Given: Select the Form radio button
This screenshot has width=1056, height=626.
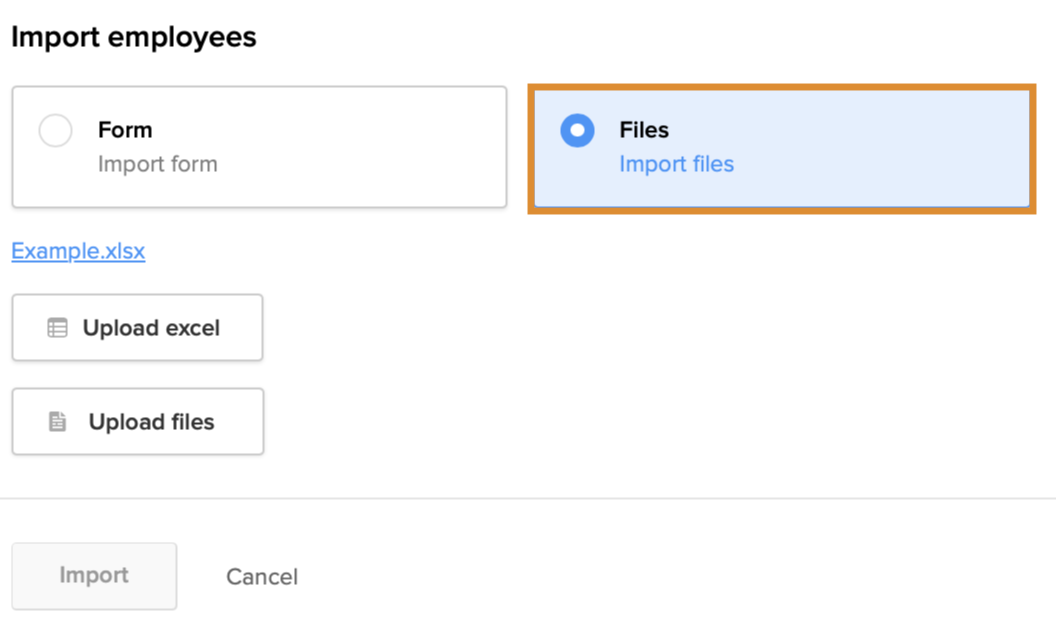Looking at the screenshot, I should pos(55,131).
